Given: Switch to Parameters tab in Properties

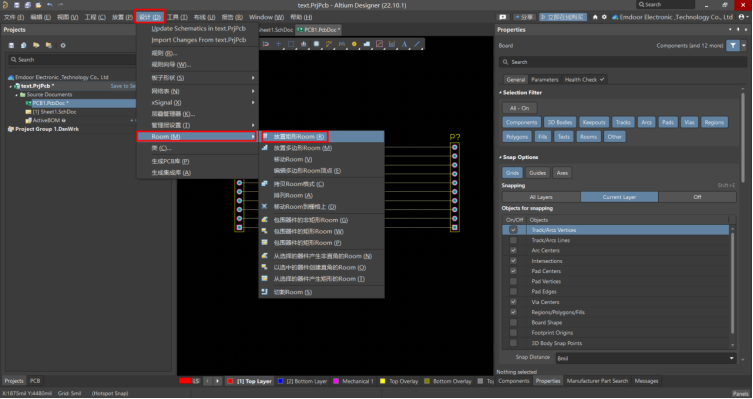Looking at the screenshot, I should click(x=545, y=80).
